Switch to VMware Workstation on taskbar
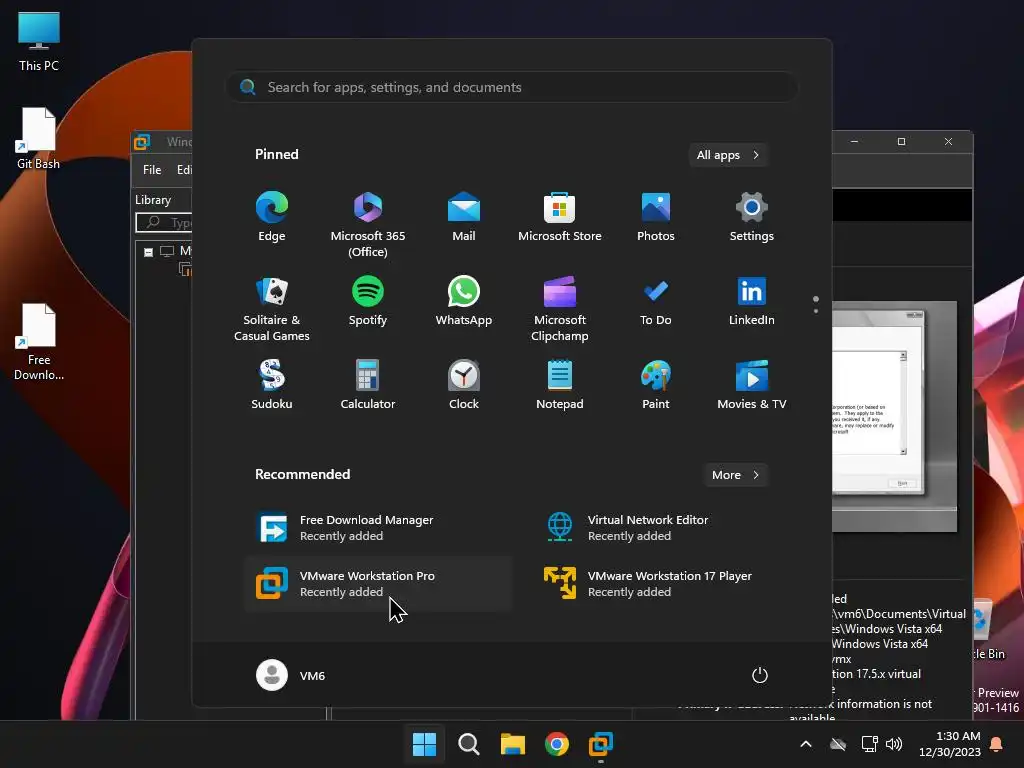This screenshot has height=768, width=1024. (x=600, y=744)
